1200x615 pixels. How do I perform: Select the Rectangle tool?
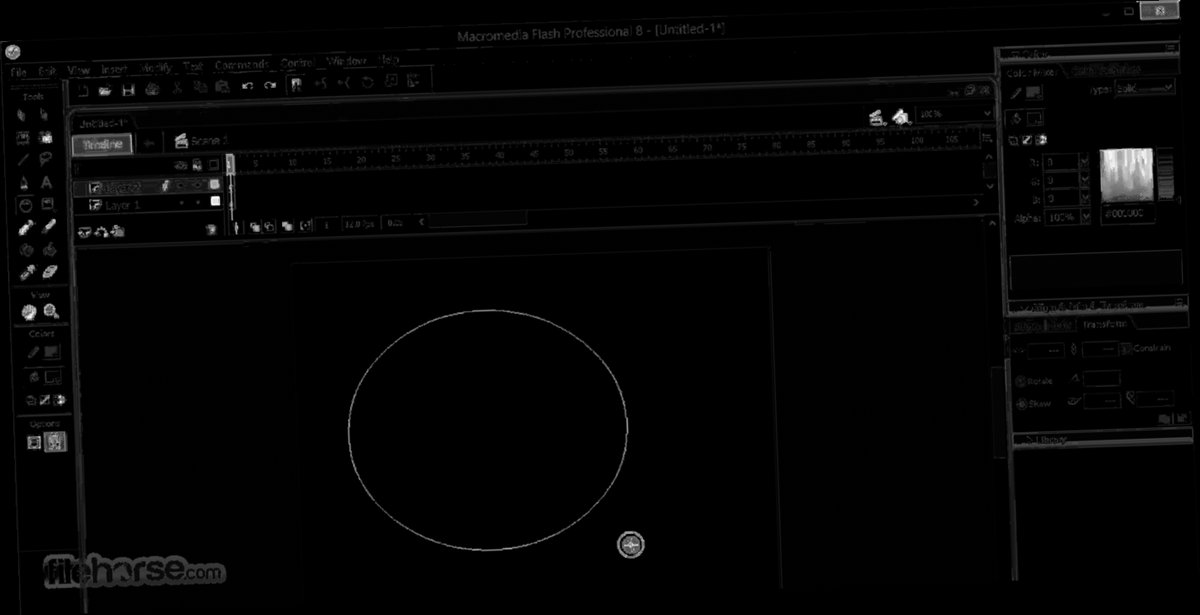[x=47, y=205]
